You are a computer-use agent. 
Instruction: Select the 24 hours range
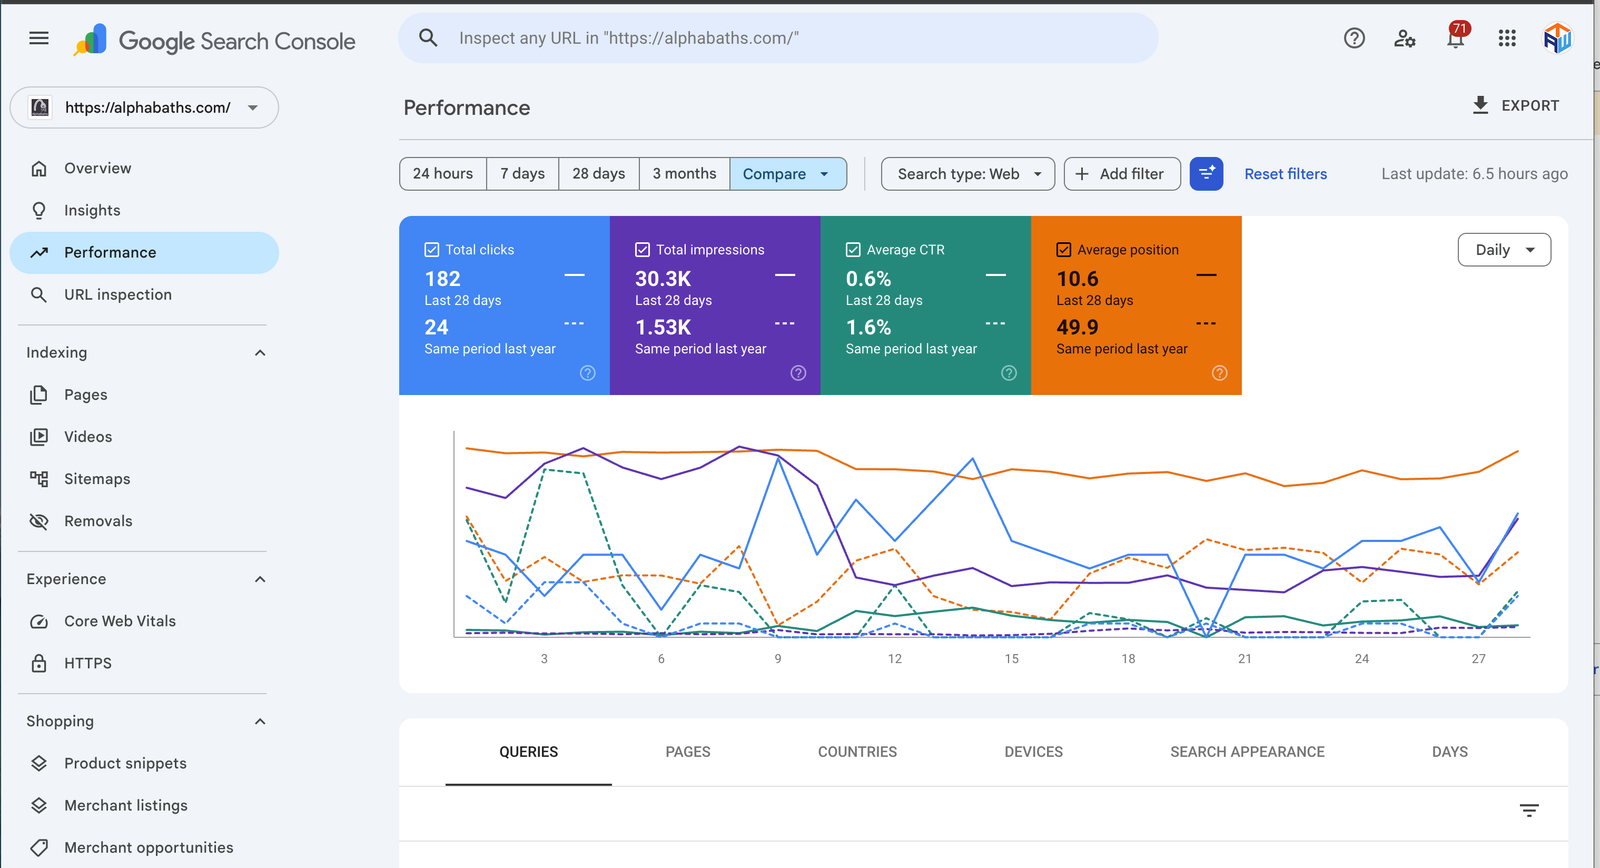pos(443,174)
